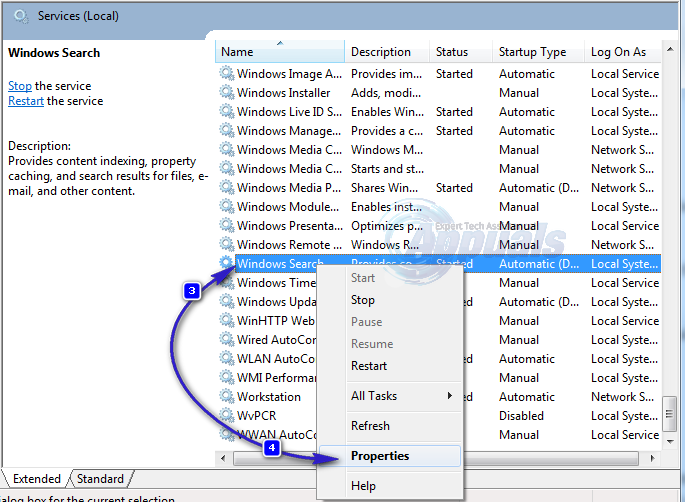Image resolution: width=685 pixels, height=502 pixels.
Task: Click the 'Starts and st...' description cell
Action: pos(387,169)
